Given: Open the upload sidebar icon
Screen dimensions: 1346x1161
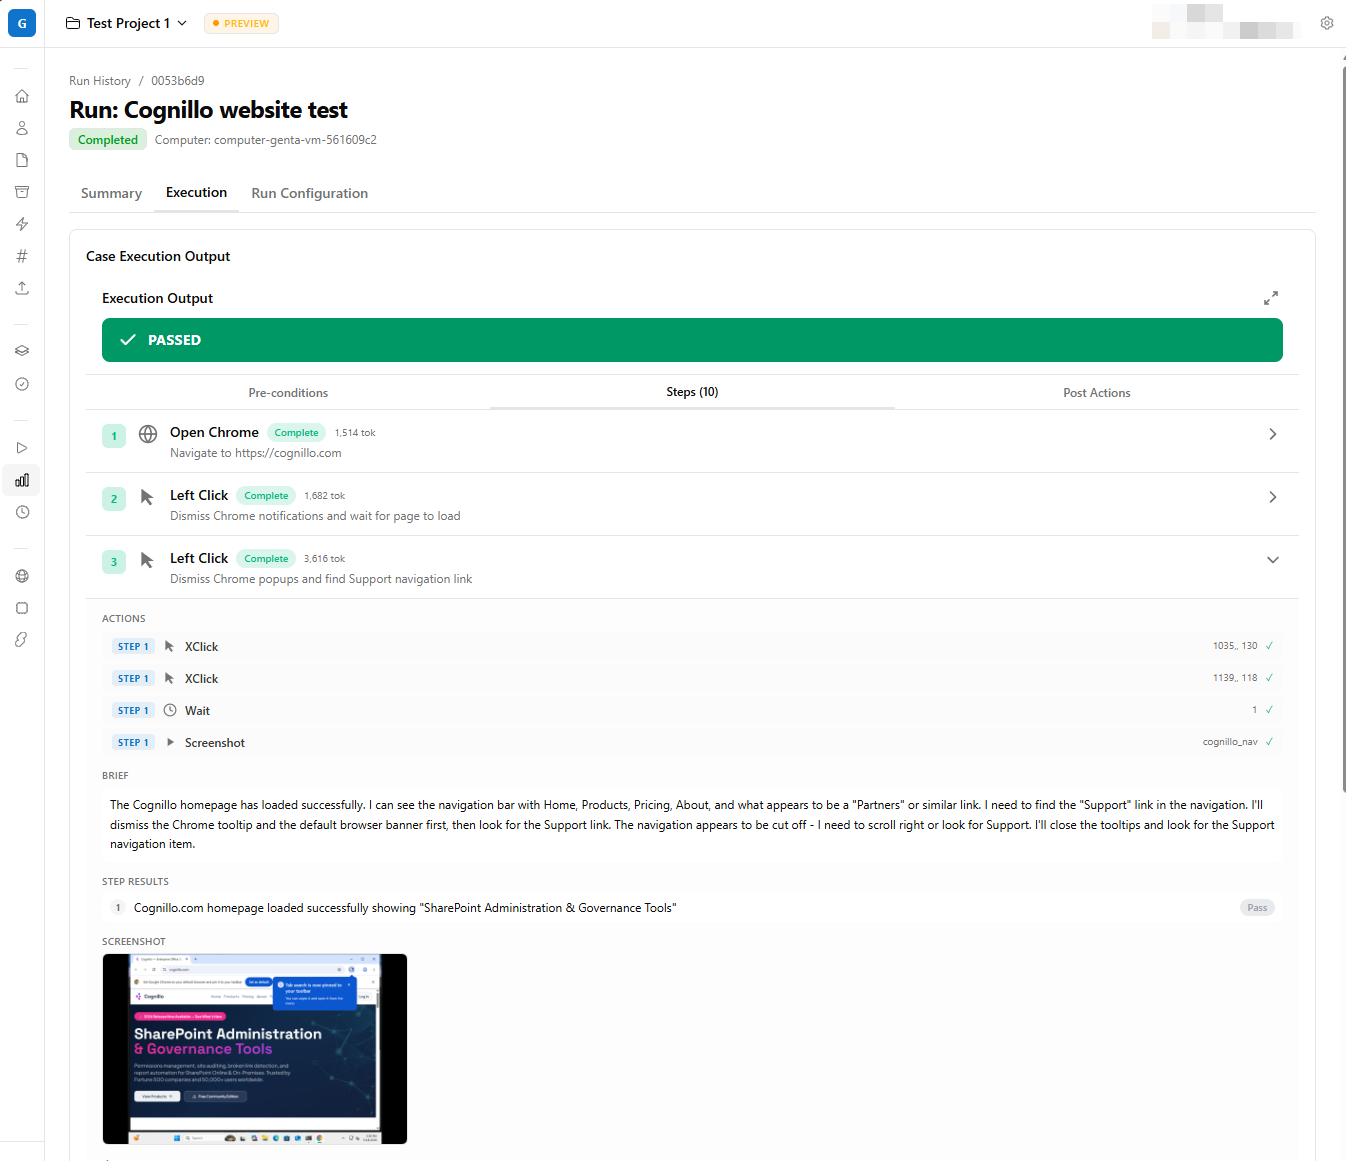Looking at the screenshot, I should [x=22, y=288].
